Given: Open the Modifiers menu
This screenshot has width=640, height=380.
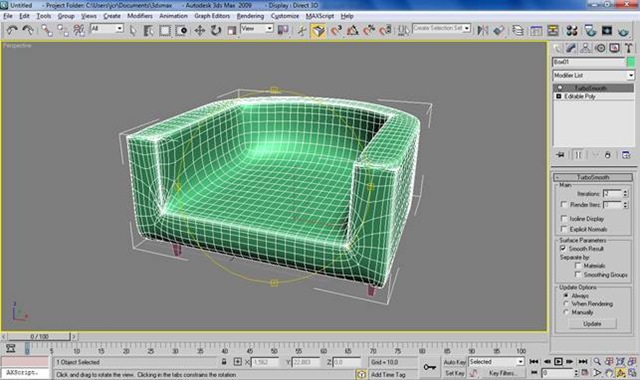Looking at the screenshot, I should [140, 16].
